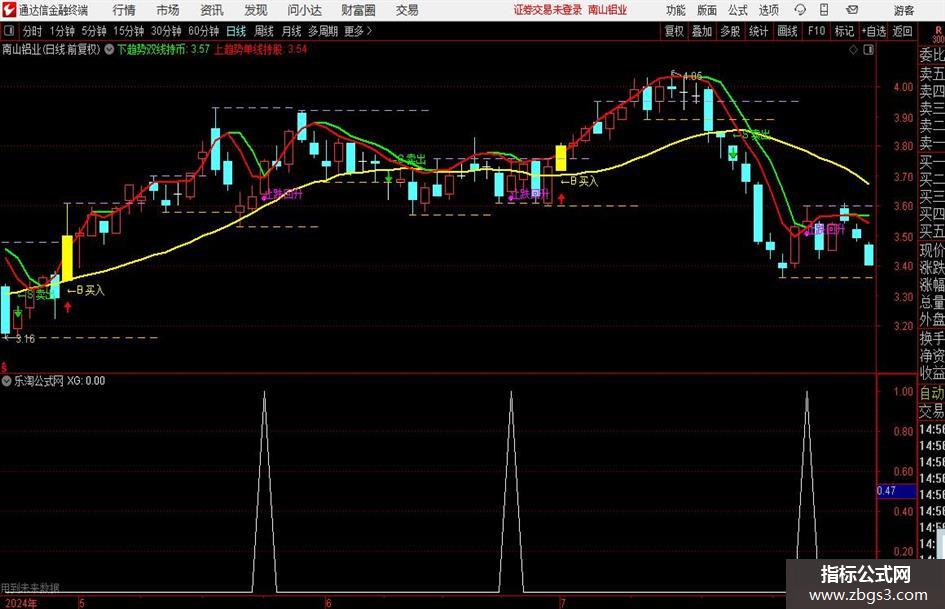Open the 选项 menu
Image resolution: width=945 pixels, height=609 pixels.
(x=768, y=10)
